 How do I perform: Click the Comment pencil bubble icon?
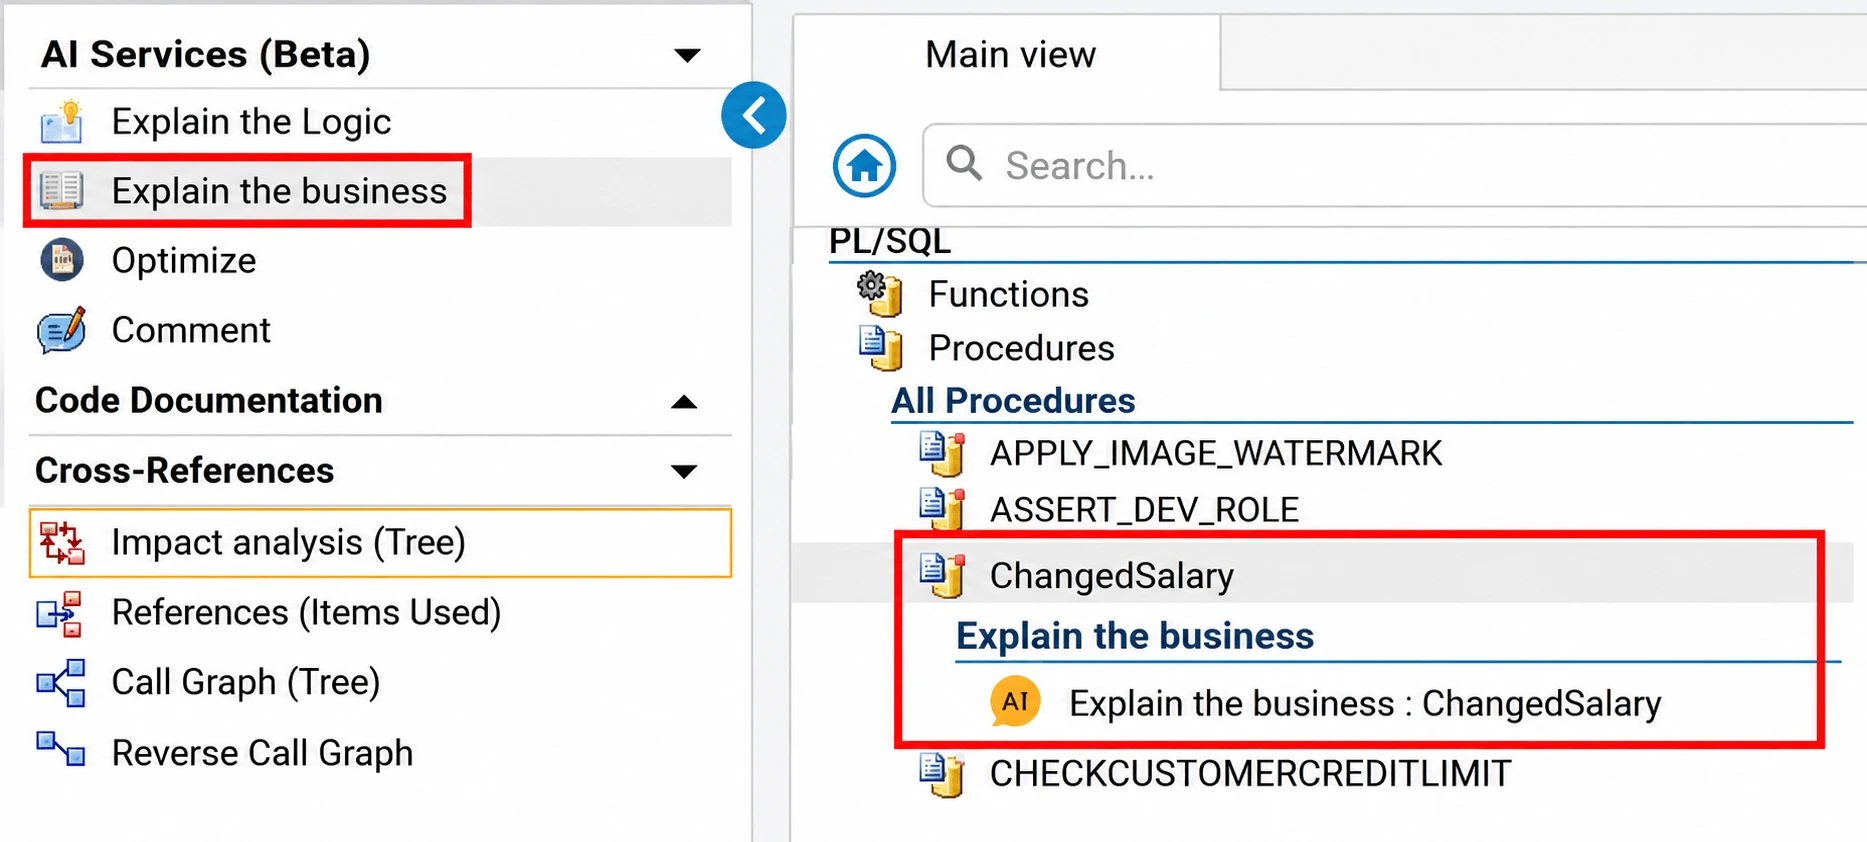[62, 330]
